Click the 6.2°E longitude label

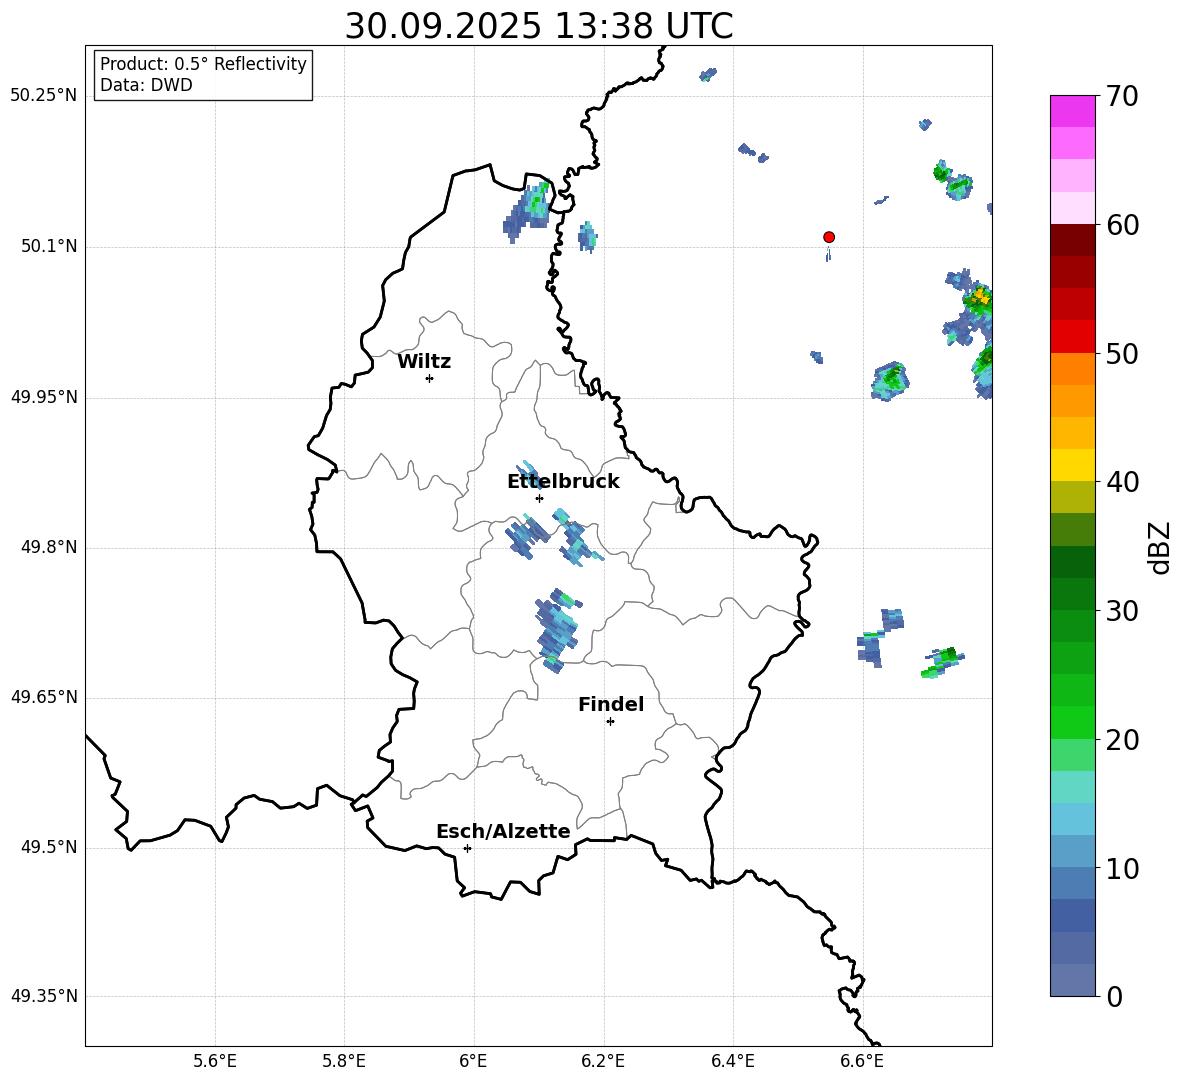(x=603, y=1061)
